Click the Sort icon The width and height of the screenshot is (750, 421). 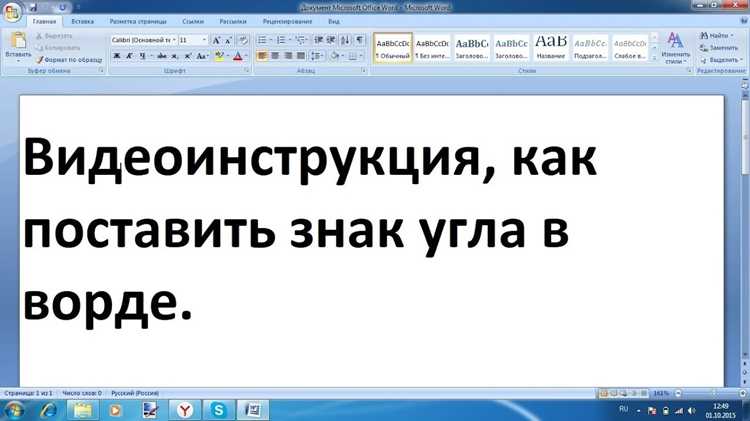(x=345, y=40)
